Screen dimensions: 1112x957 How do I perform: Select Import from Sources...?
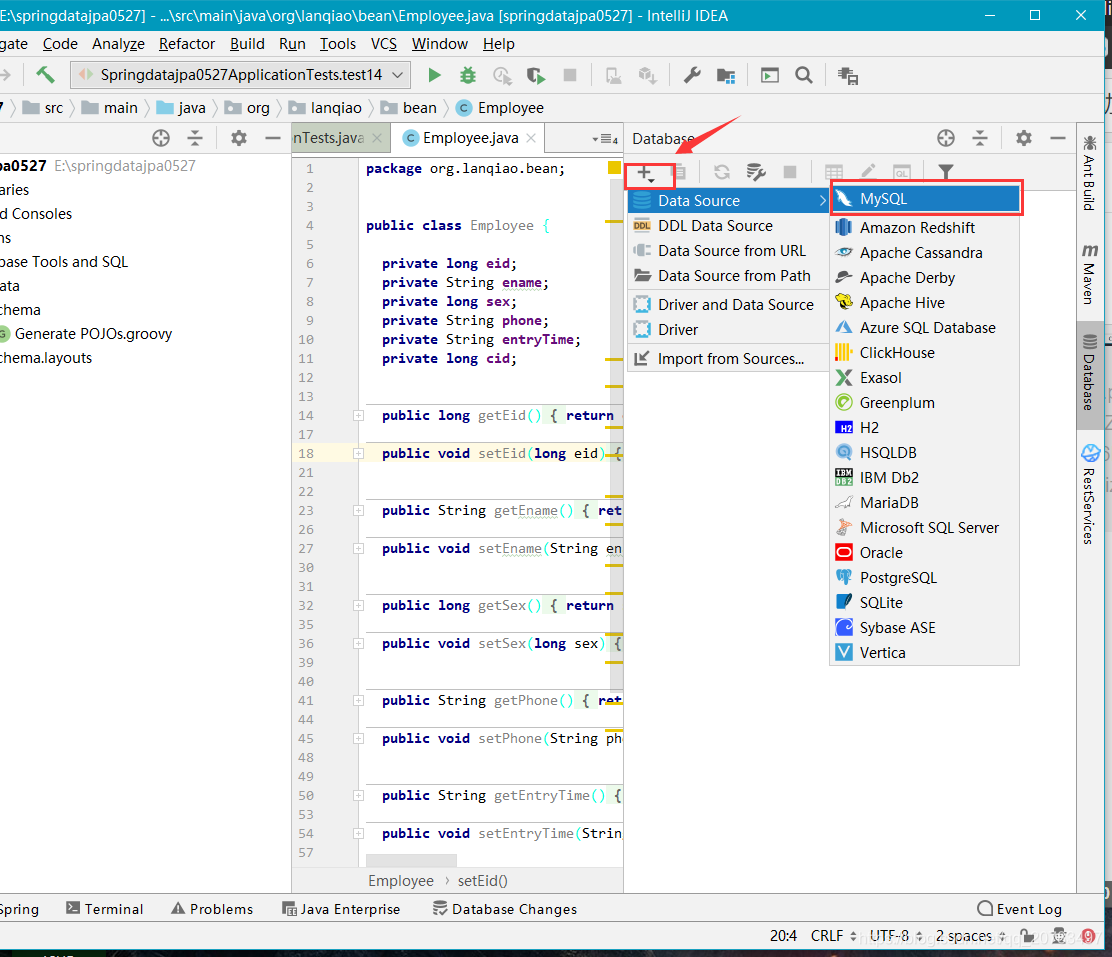click(729, 358)
